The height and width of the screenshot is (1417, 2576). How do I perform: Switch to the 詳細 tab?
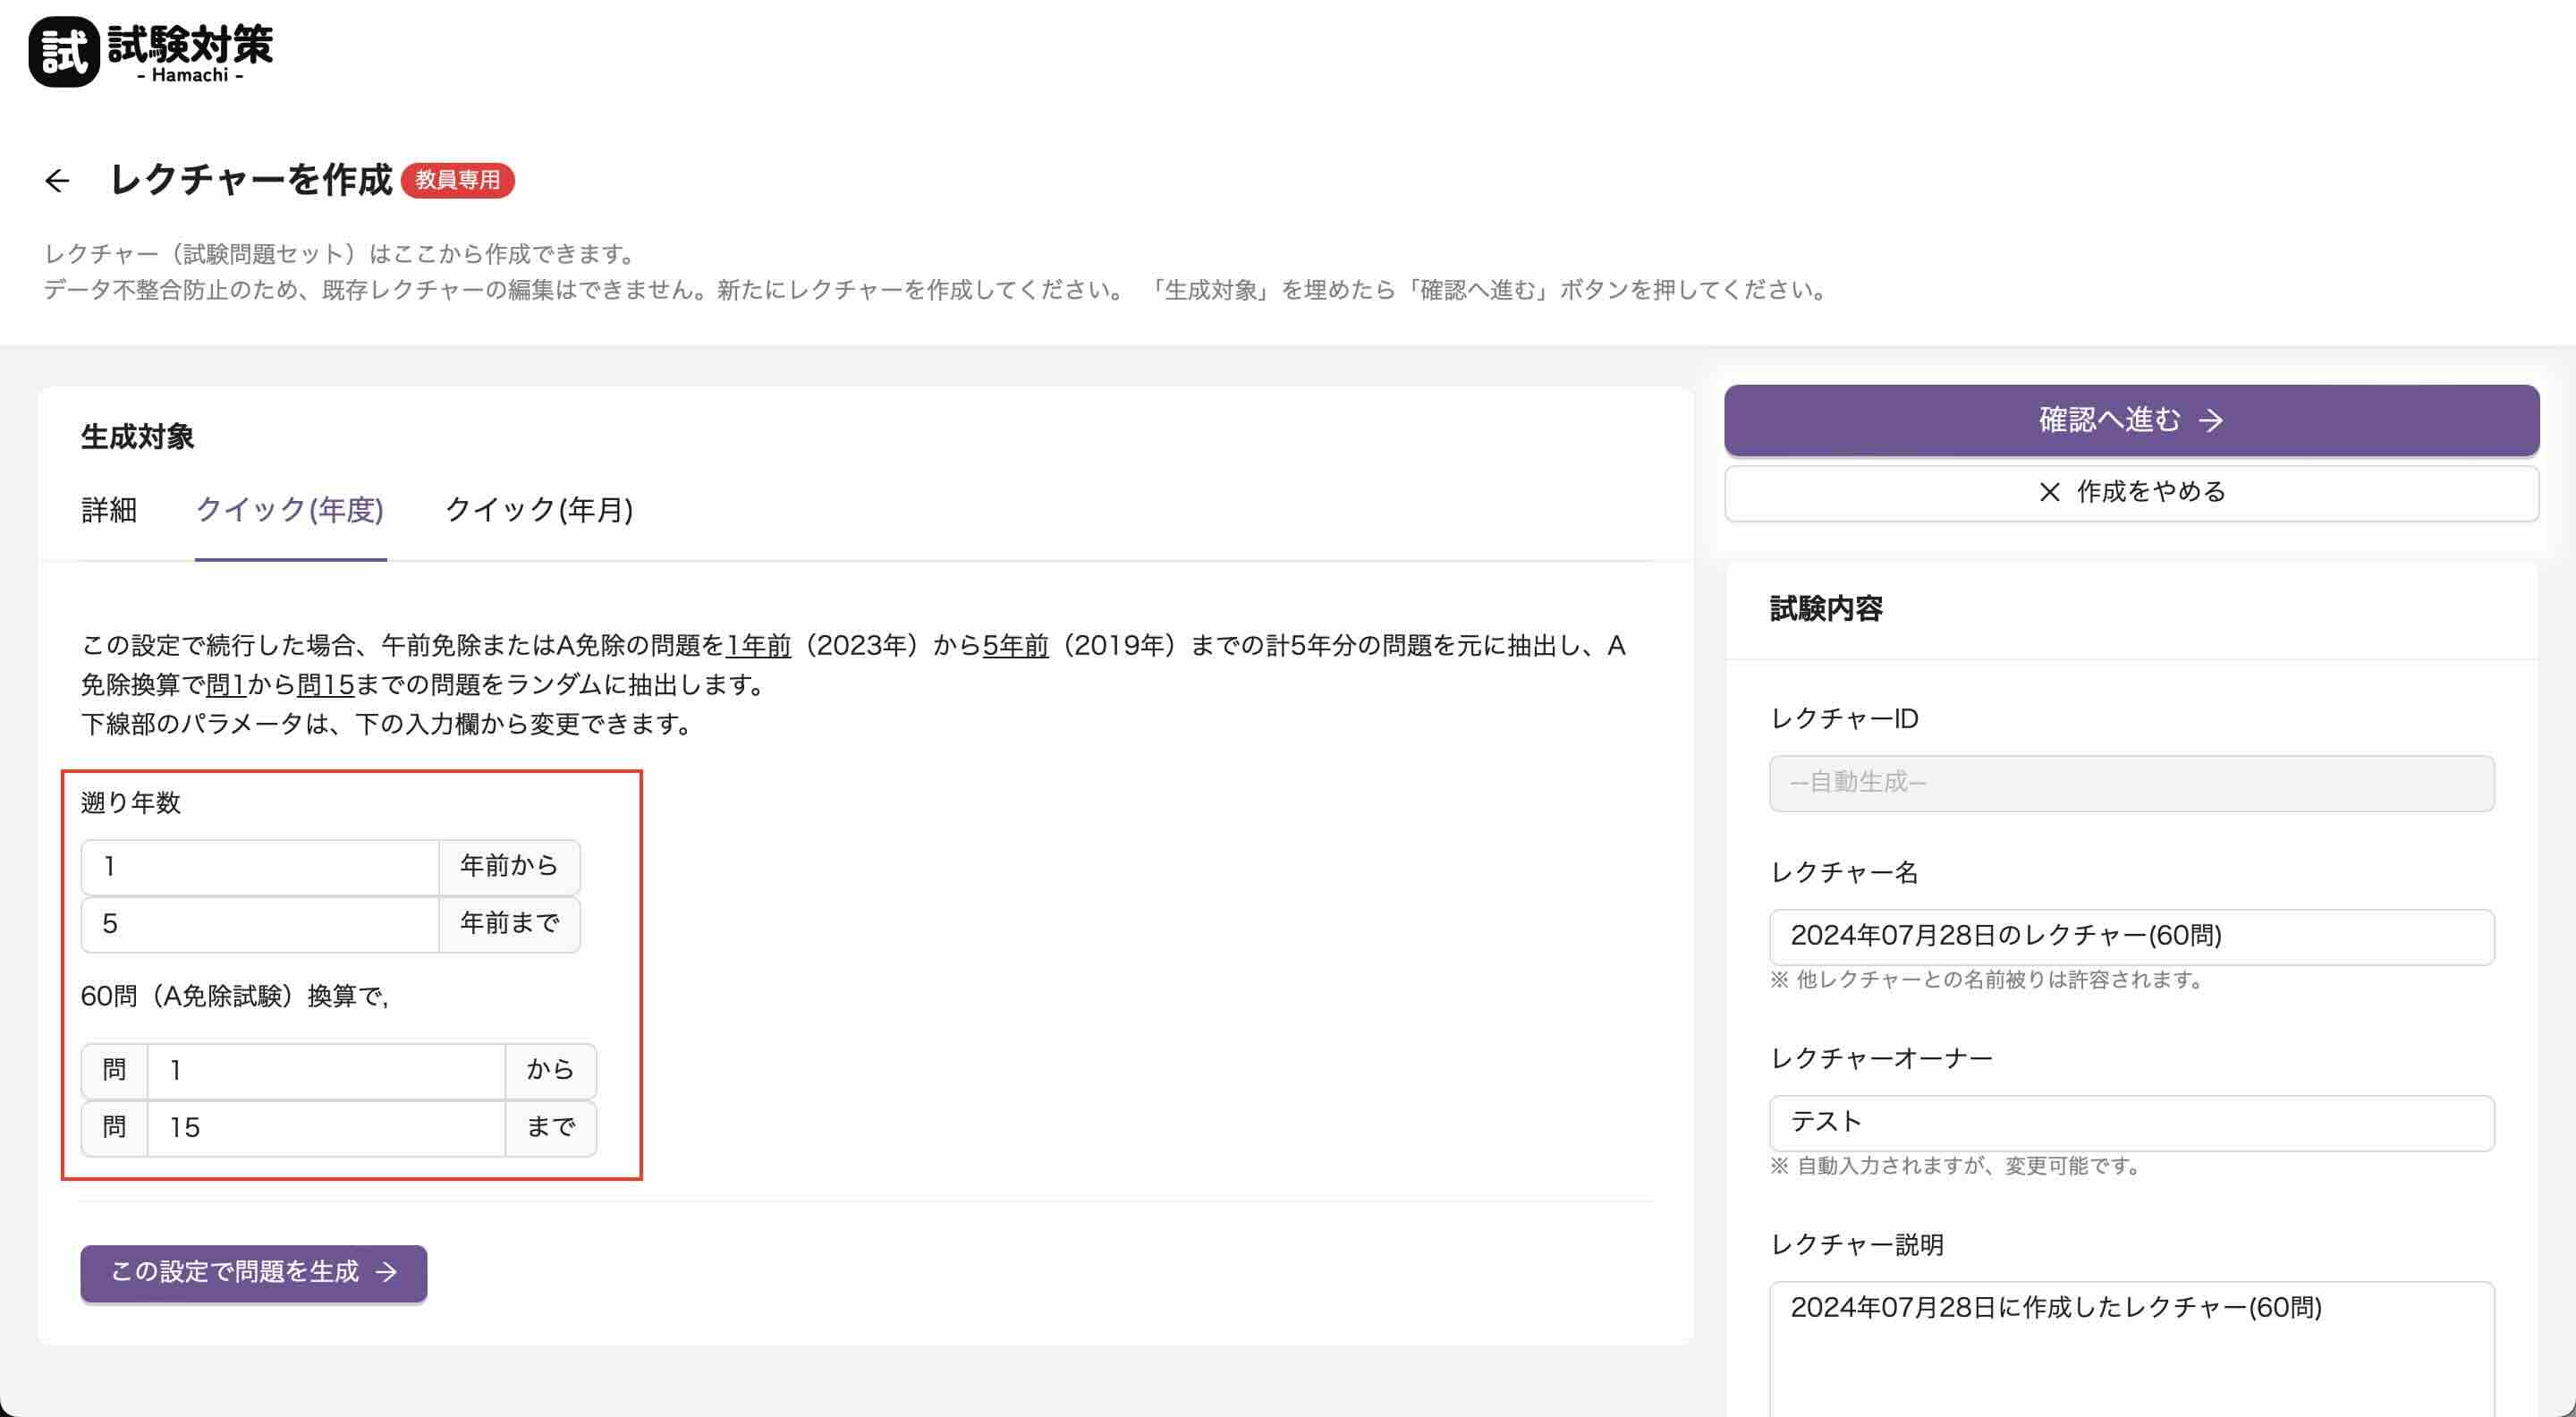[109, 510]
